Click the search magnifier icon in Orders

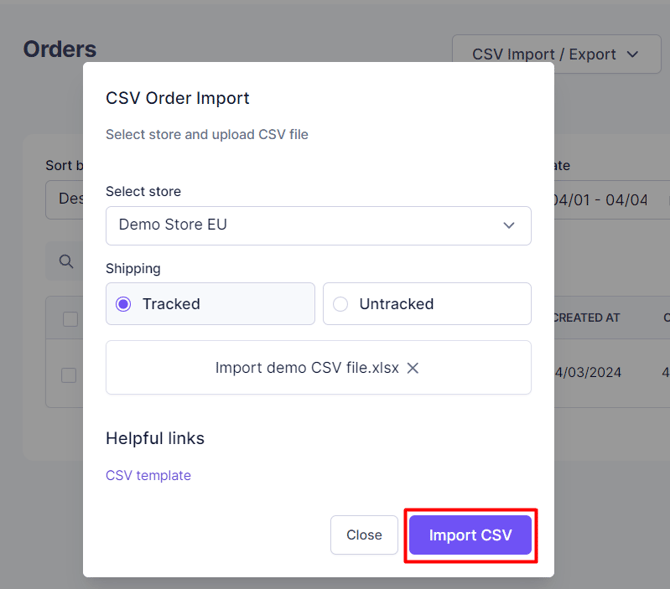click(66, 262)
